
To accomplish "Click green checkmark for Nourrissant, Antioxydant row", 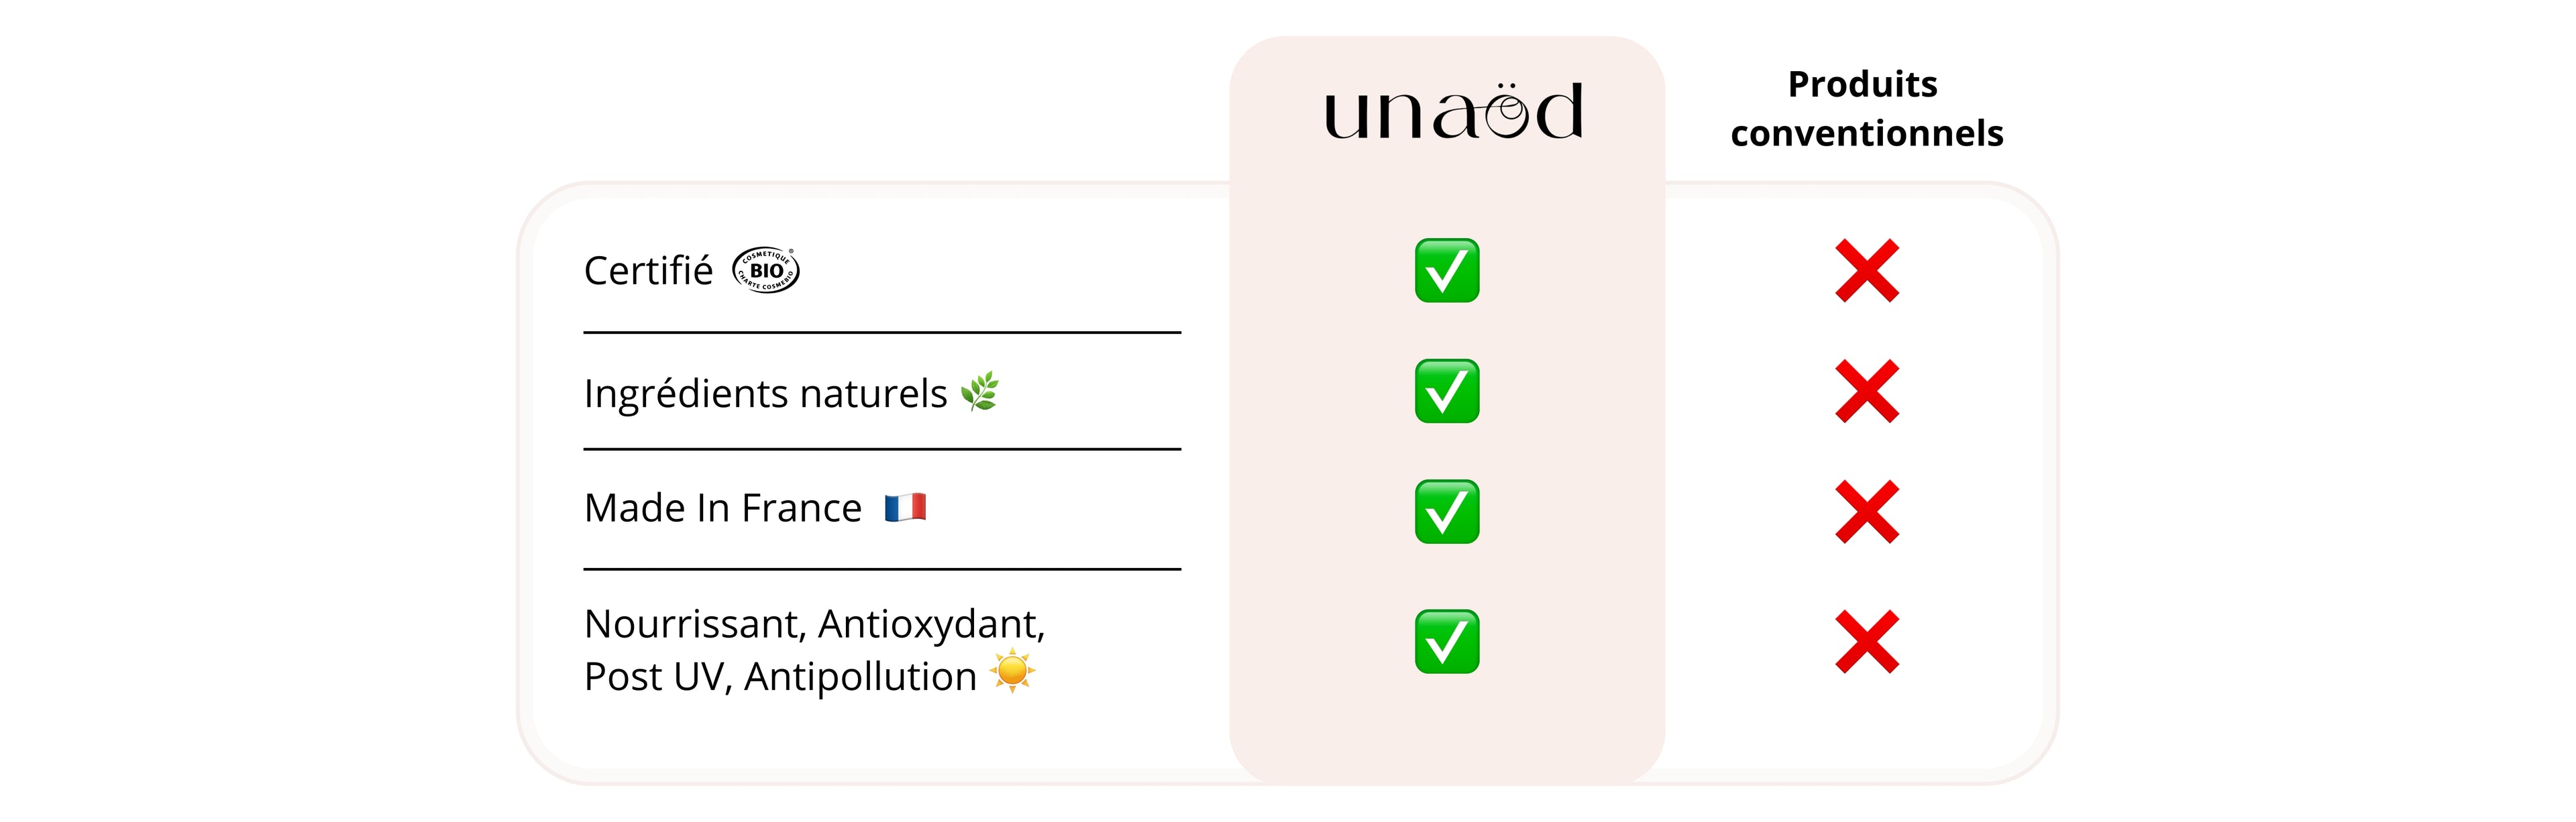I will pyautogui.click(x=1446, y=641).
